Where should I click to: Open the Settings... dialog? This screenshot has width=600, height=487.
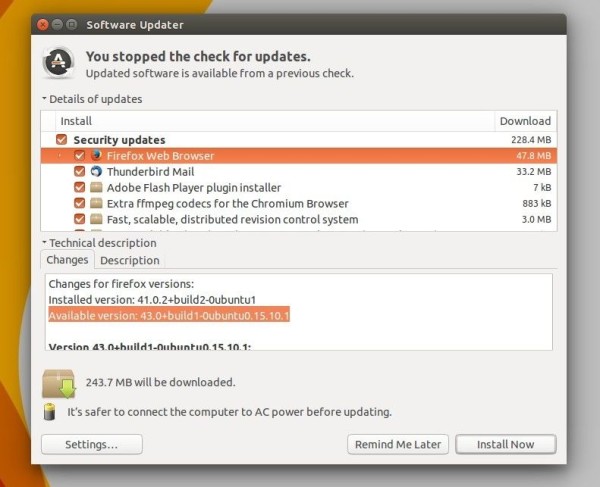tap(92, 444)
